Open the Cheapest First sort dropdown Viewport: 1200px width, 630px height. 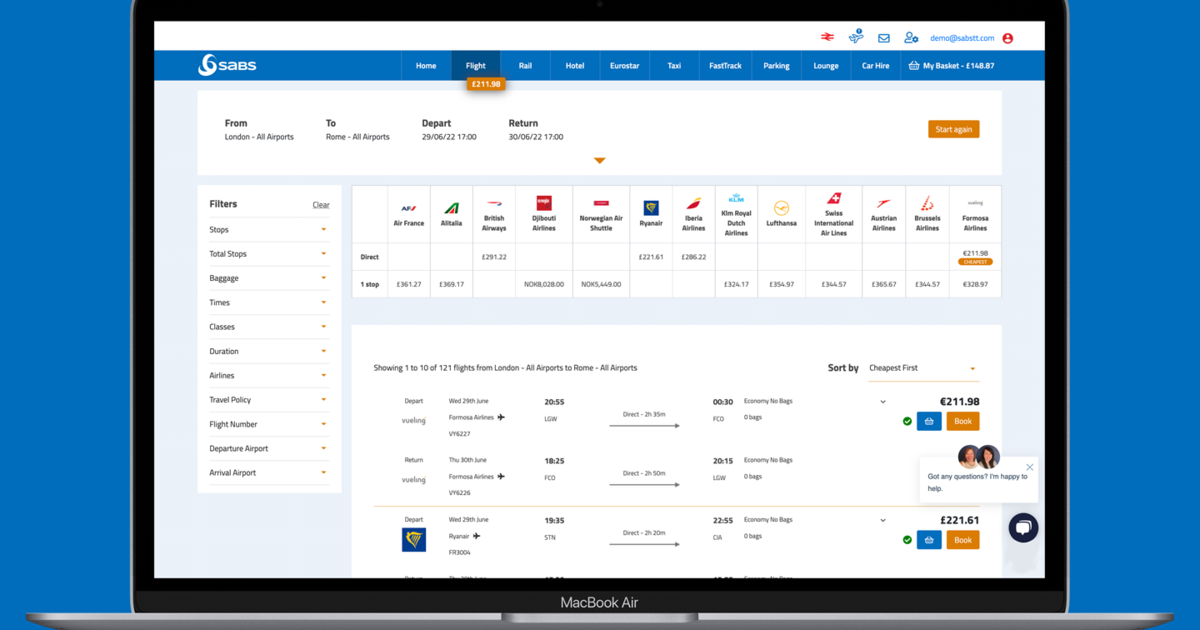click(923, 368)
